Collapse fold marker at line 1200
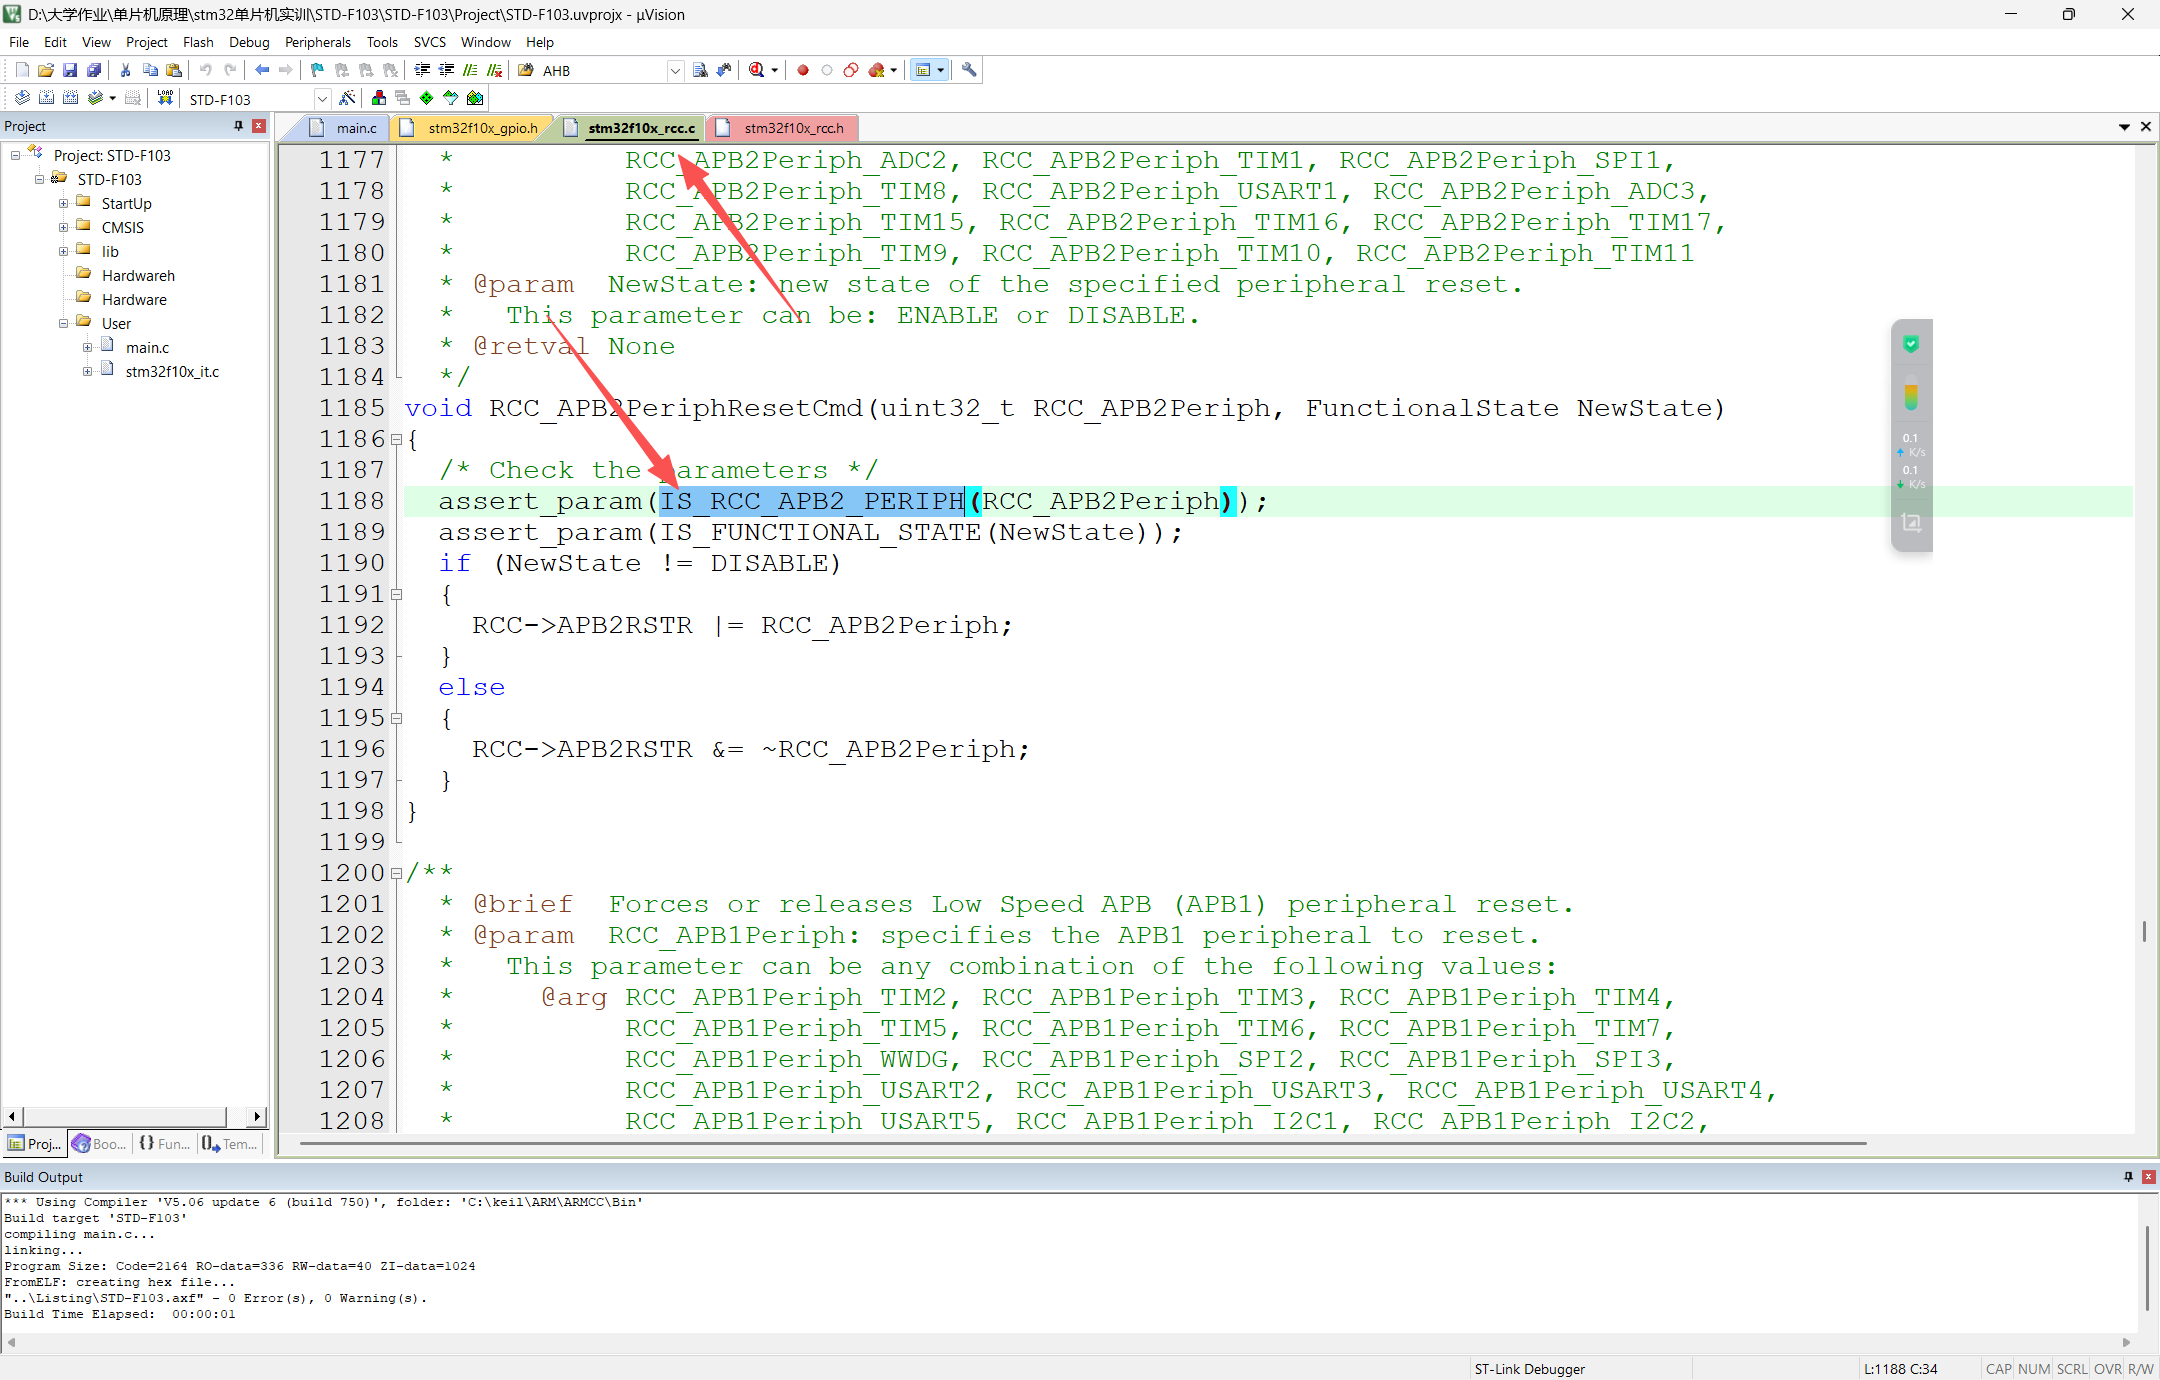Screen dimensions: 2160x1380 tap(397, 873)
